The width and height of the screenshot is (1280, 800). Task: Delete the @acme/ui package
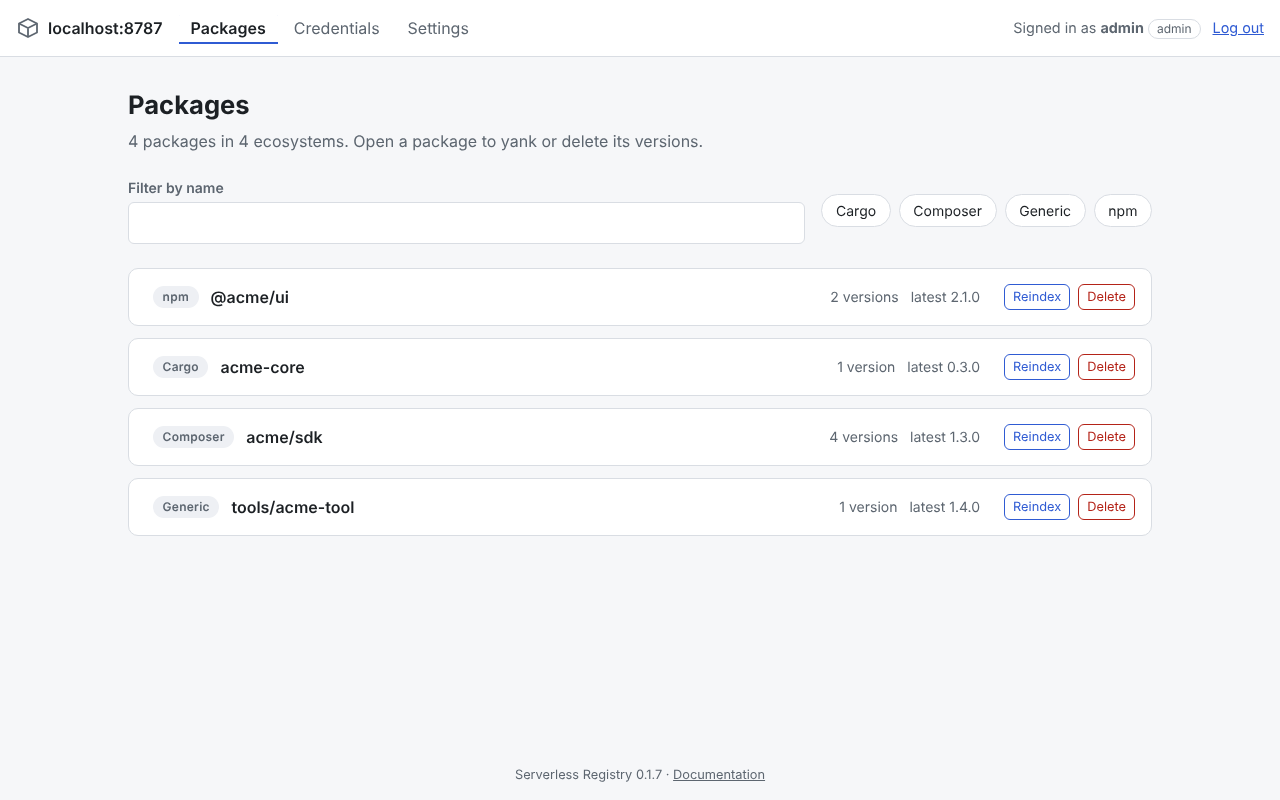pyautogui.click(x=1106, y=297)
